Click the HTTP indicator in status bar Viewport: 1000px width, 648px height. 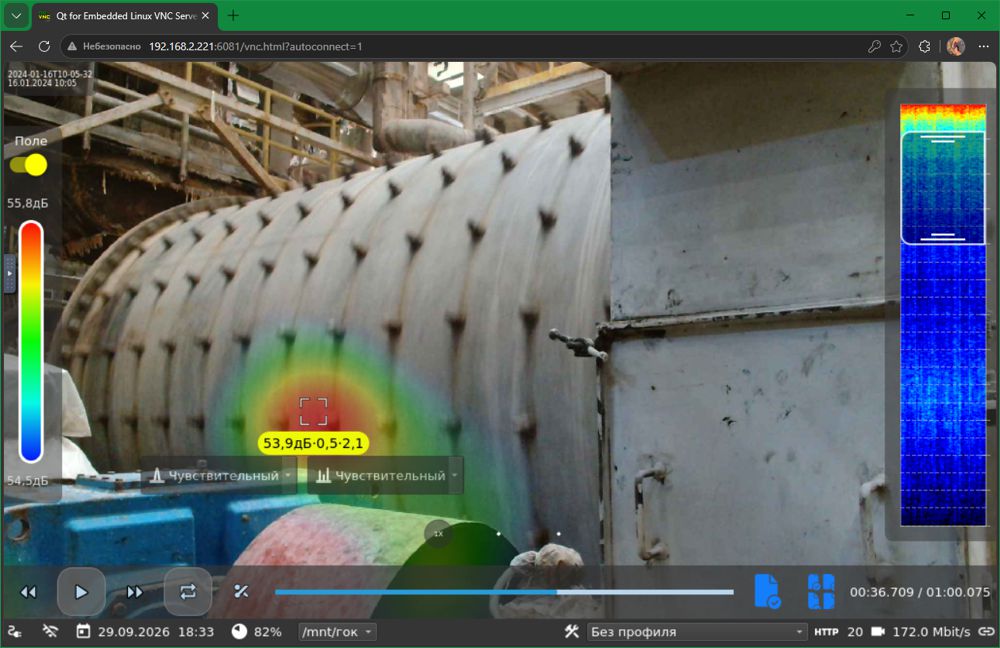click(x=826, y=632)
